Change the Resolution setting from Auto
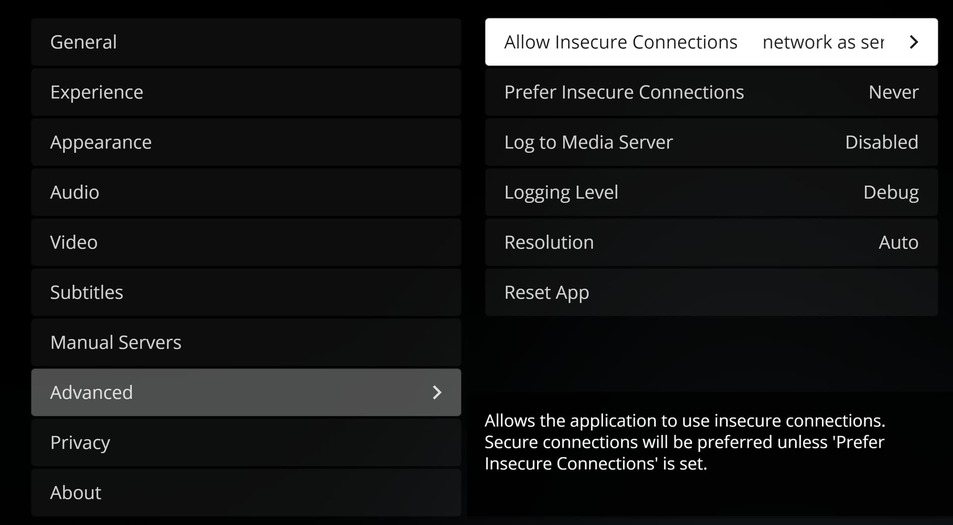 [x=711, y=242]
